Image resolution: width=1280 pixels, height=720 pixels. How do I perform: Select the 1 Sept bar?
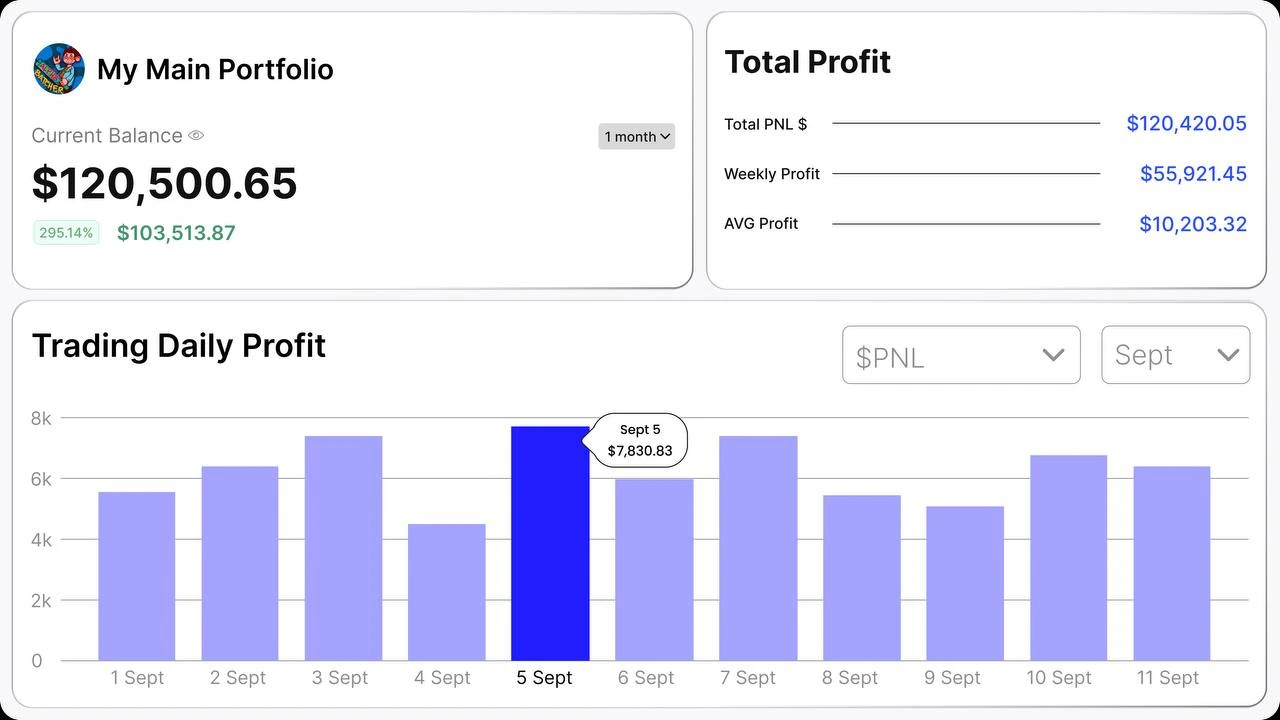point(137,576)
